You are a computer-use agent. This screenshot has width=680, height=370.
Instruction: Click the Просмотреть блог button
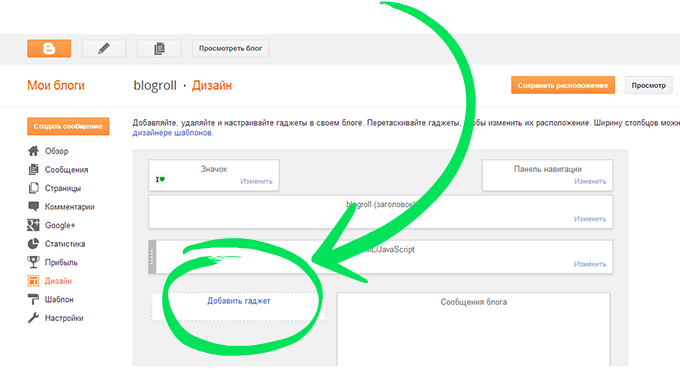(x=230, y=49)
